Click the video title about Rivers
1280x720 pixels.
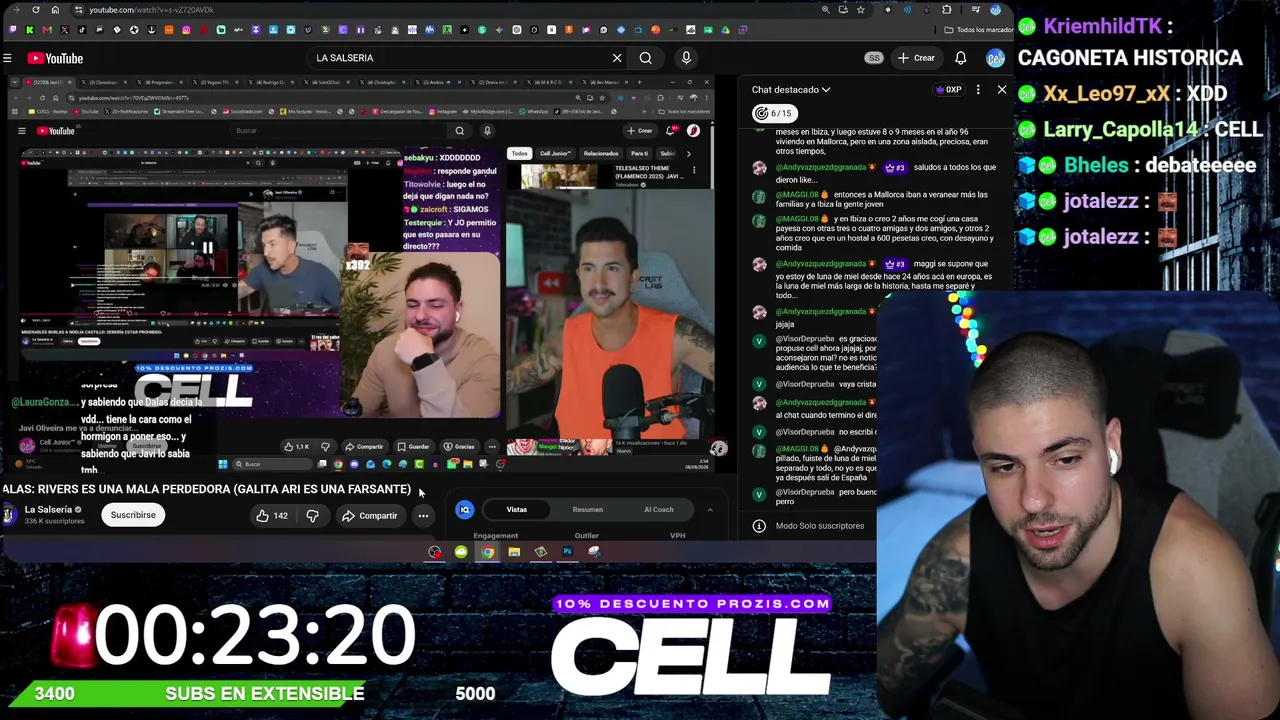coord(206,489)
